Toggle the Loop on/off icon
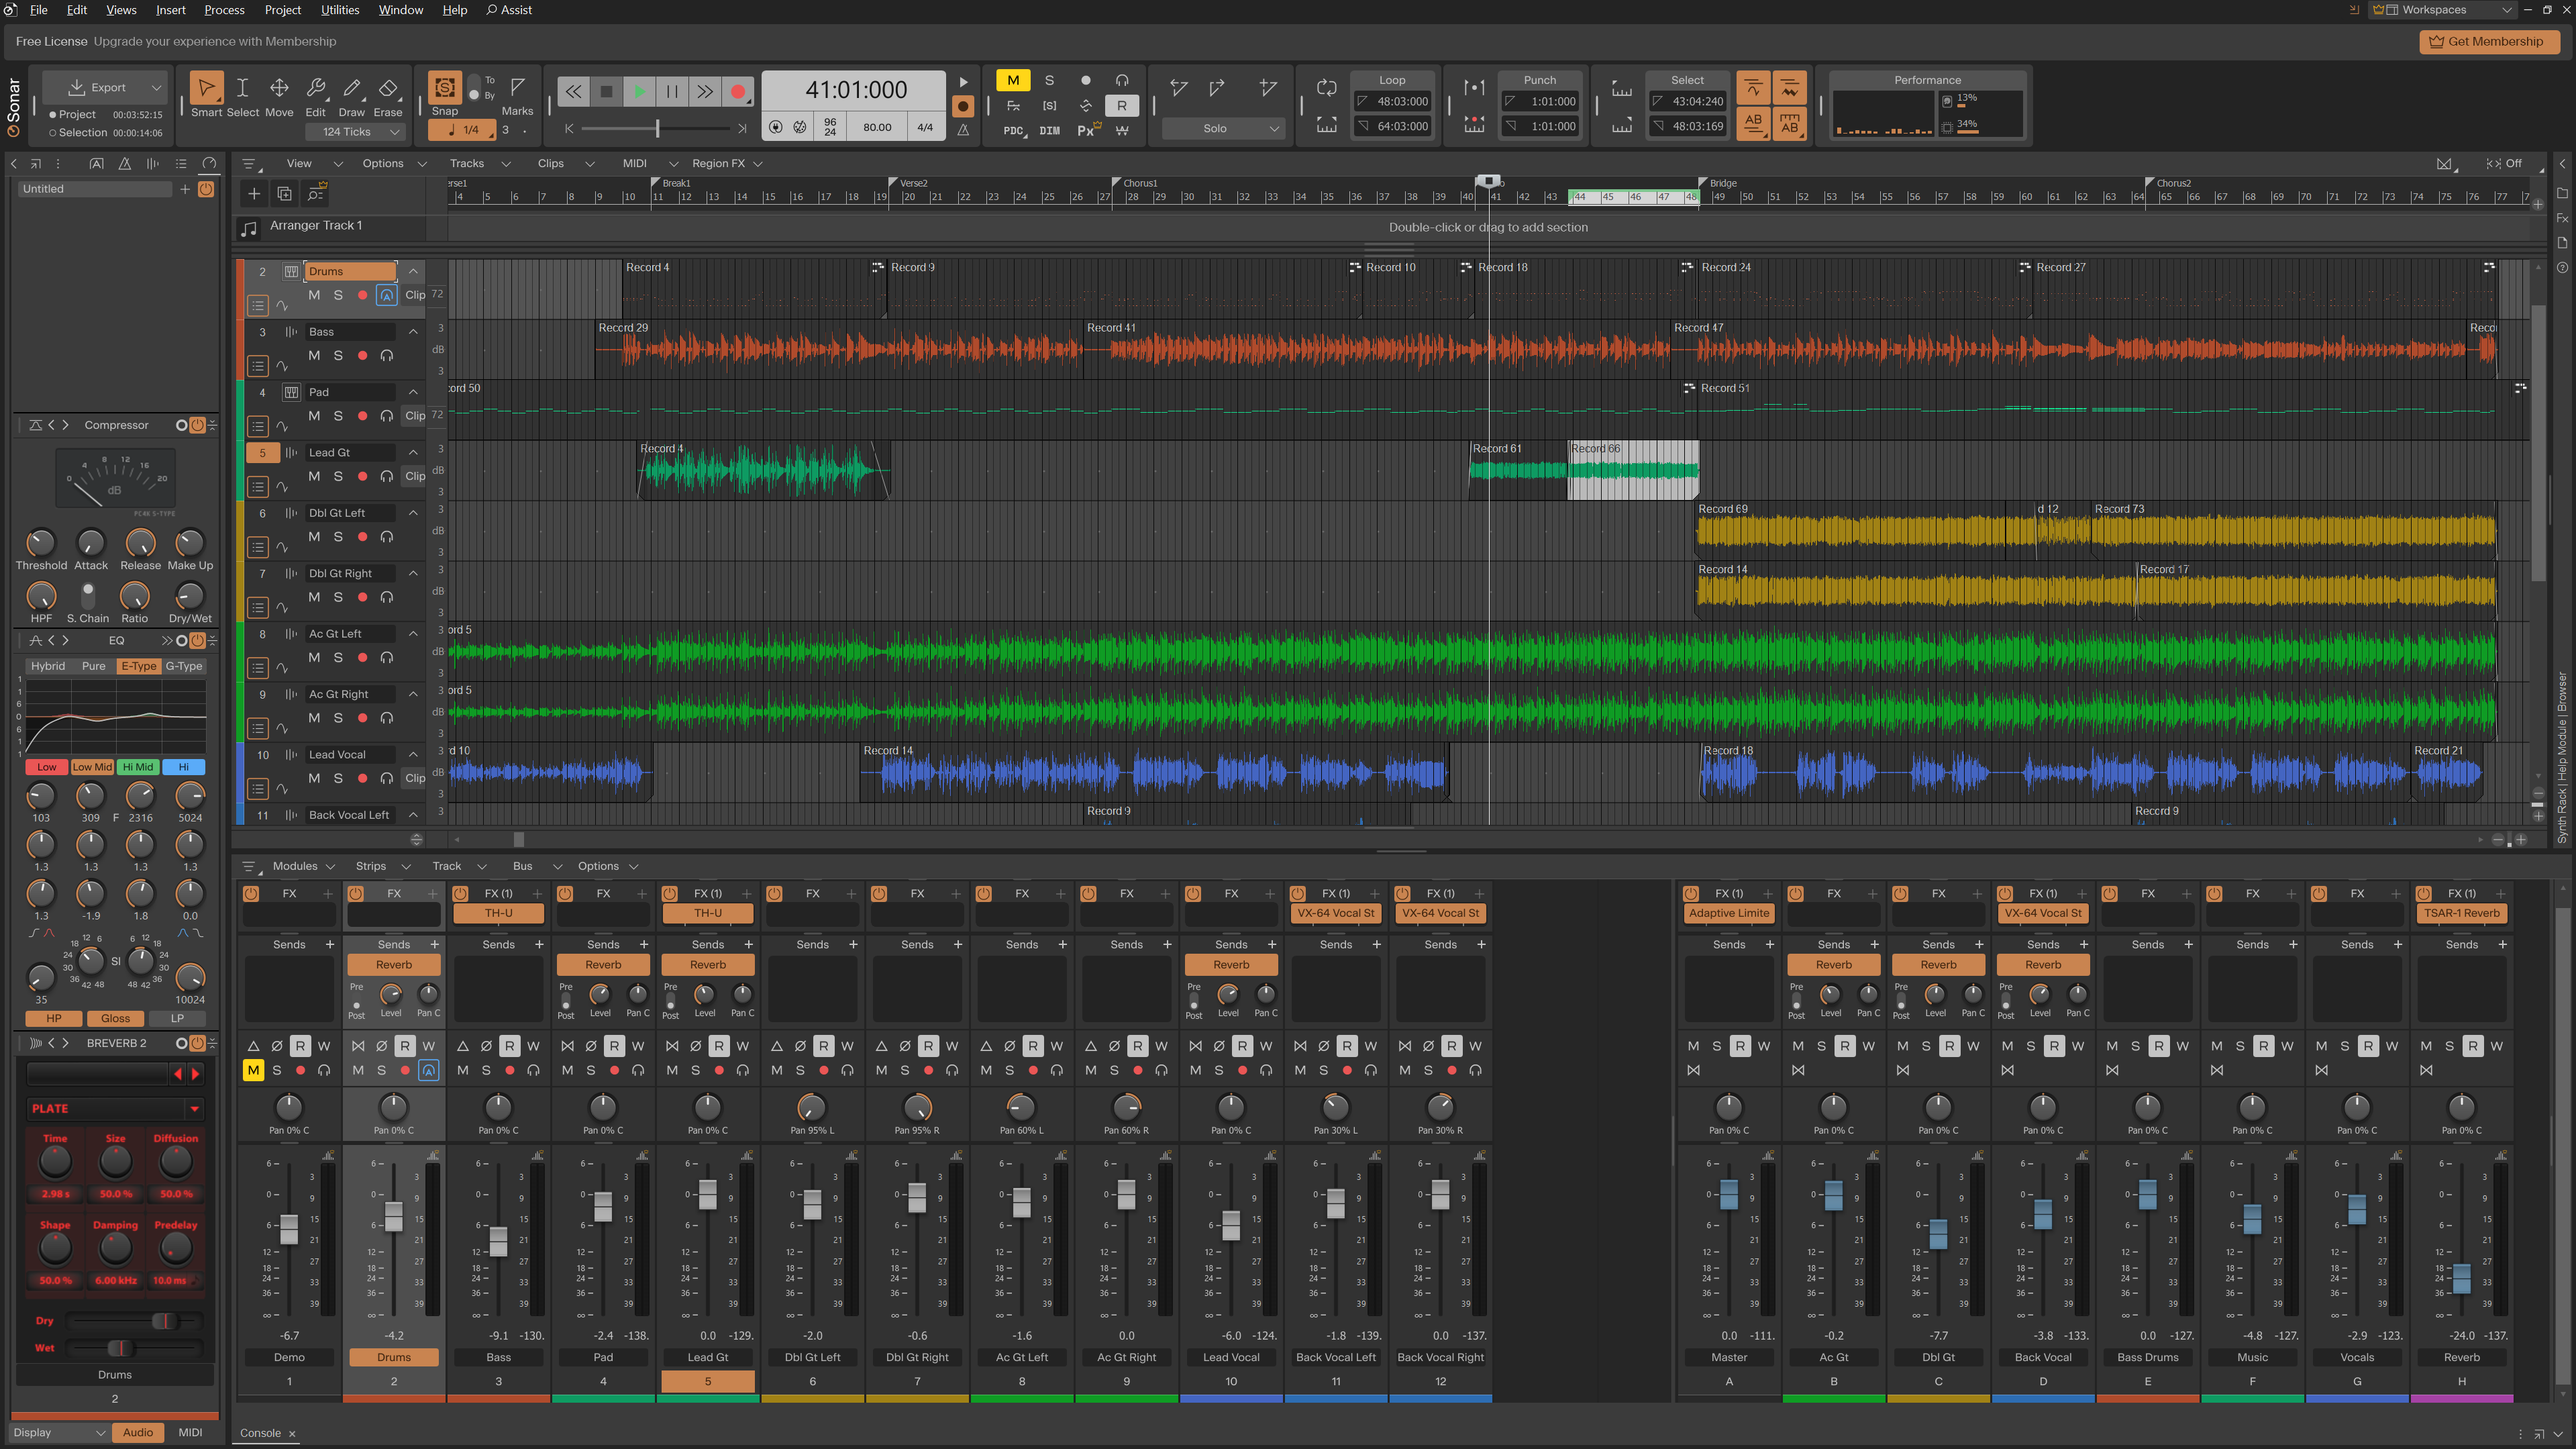 point(1326,88)
